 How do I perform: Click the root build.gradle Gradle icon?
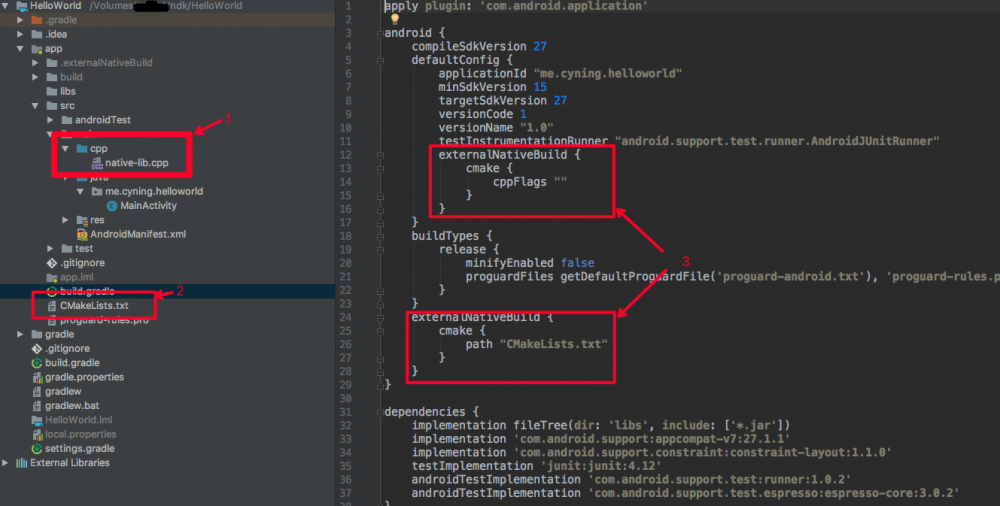pos(36,363)
